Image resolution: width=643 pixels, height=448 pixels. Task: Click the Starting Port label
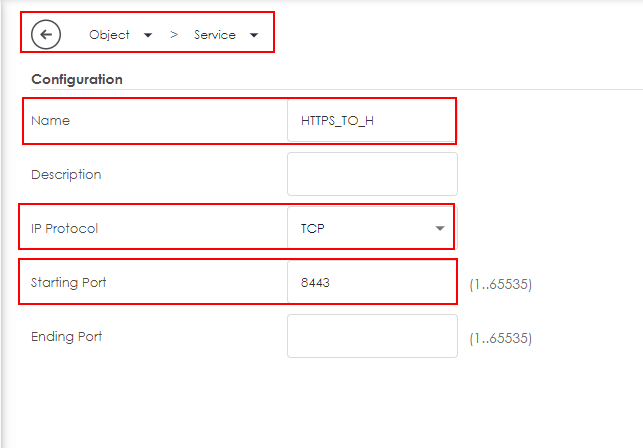69,282
